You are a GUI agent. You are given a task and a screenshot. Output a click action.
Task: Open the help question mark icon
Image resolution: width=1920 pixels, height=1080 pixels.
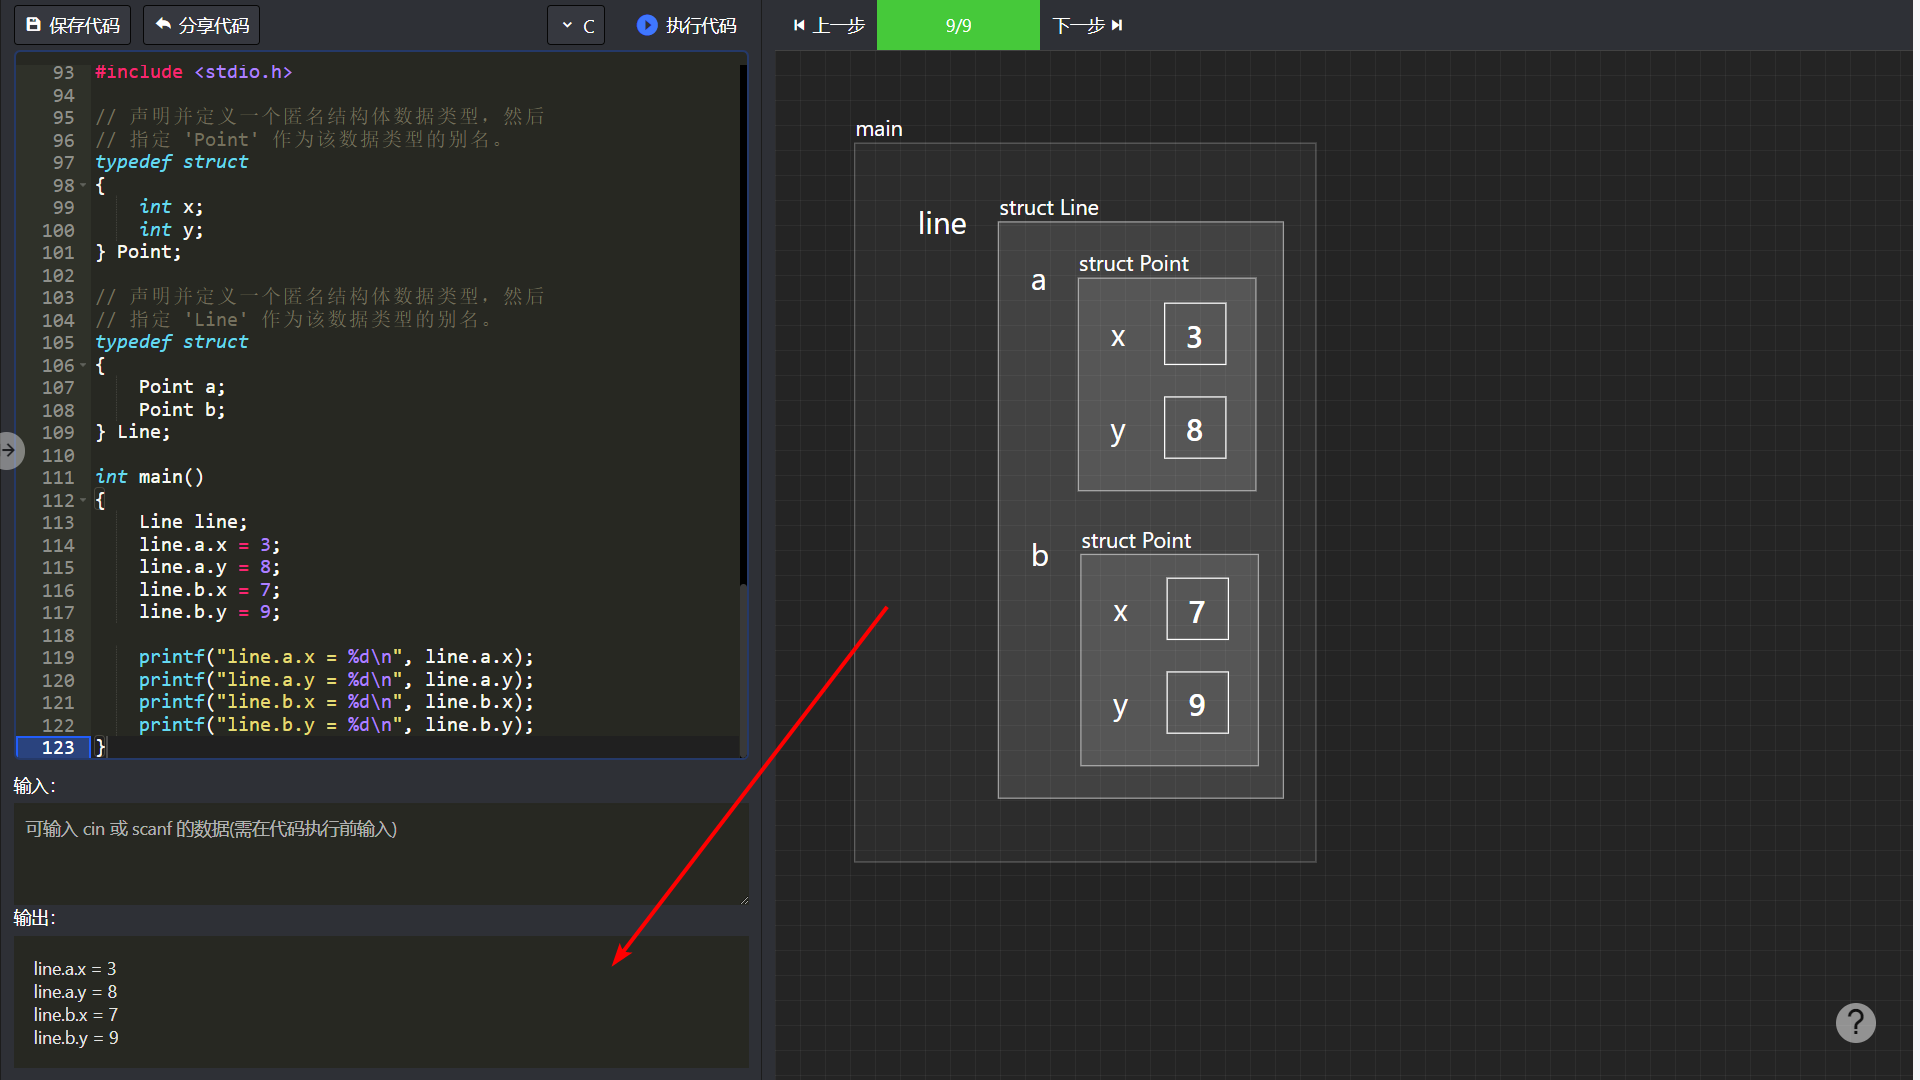click(1855, 1023)
